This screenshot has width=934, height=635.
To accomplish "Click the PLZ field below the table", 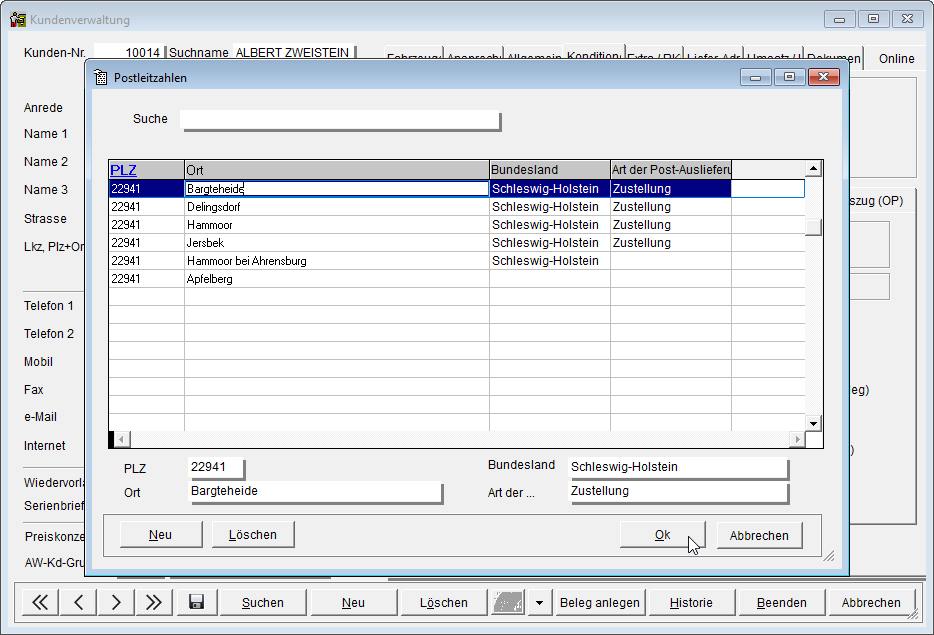I will [x=216, y=468].
